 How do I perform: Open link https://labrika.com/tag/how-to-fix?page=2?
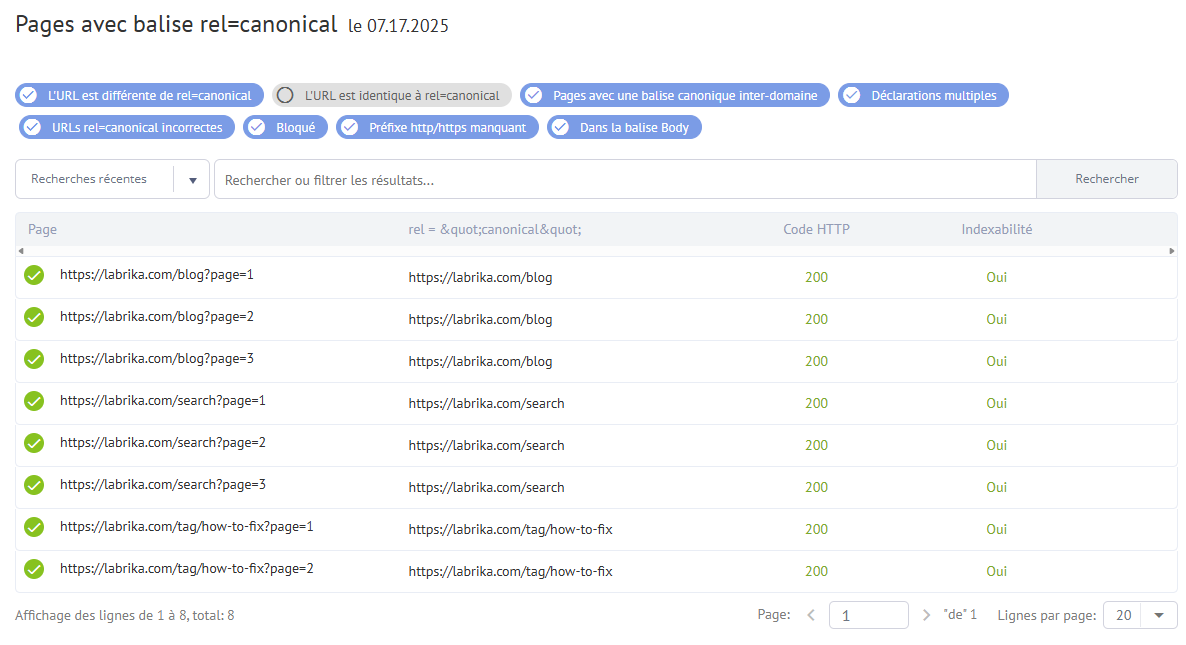click(x=187, y=569)
